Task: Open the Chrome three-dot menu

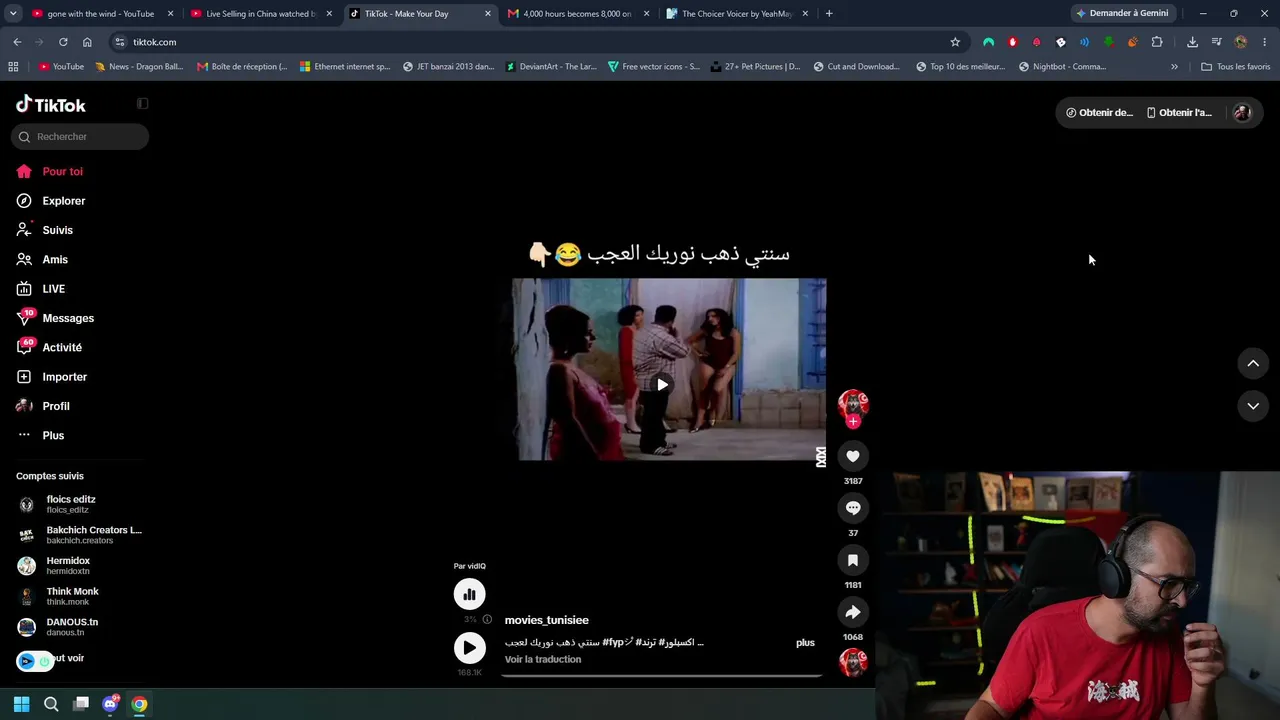Action: [1264, 42]
